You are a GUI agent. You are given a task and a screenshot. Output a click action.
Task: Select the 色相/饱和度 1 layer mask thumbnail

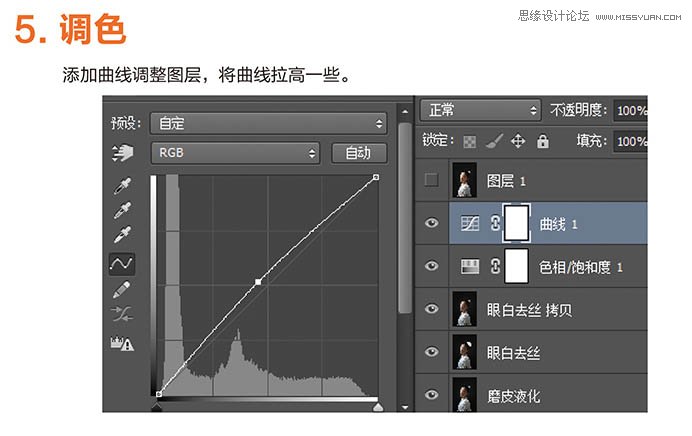click(x=516, y=266)
